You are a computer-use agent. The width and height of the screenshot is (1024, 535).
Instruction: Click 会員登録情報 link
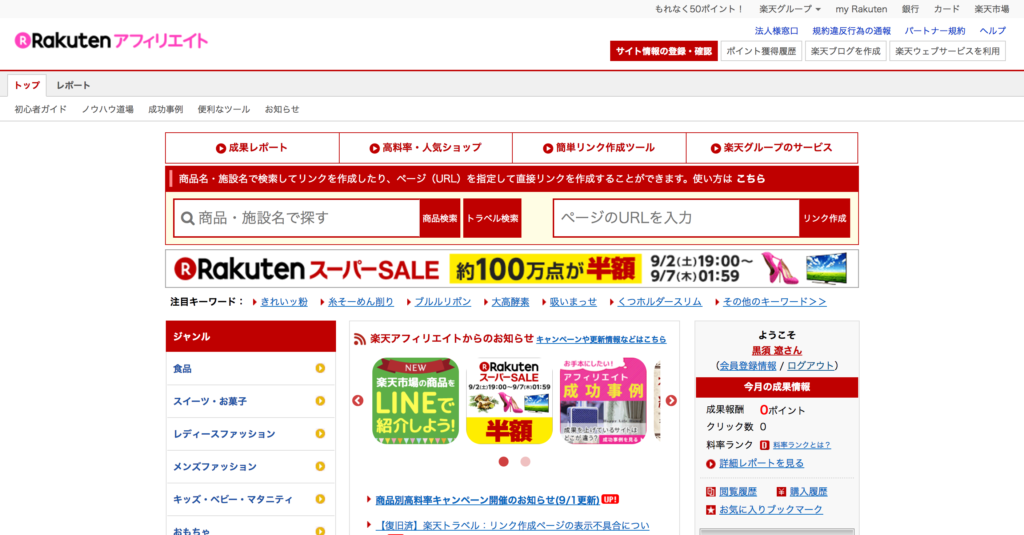(748, 366)
